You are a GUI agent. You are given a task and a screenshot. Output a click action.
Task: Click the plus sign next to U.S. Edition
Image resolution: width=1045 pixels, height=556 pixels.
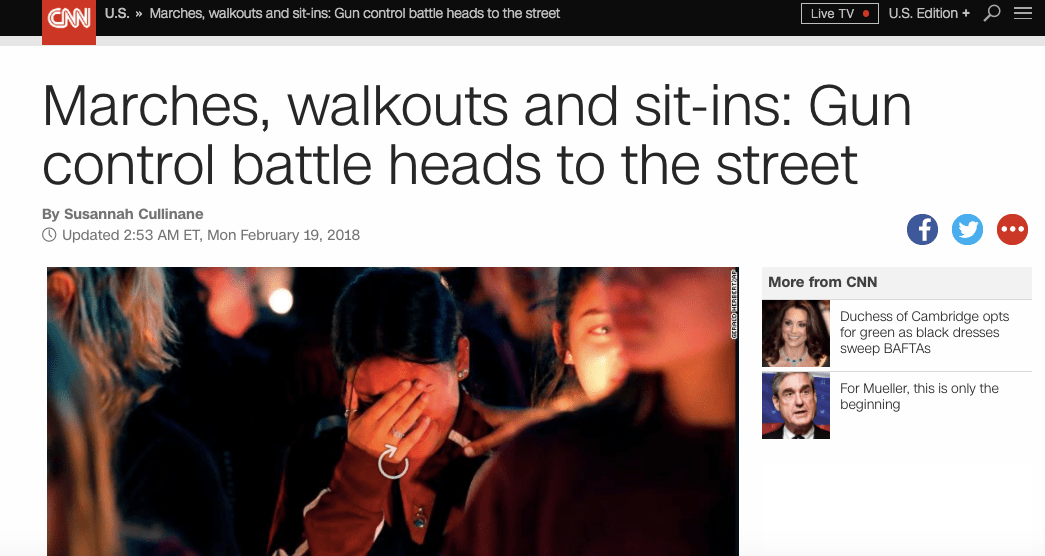[x=966, y=13]
